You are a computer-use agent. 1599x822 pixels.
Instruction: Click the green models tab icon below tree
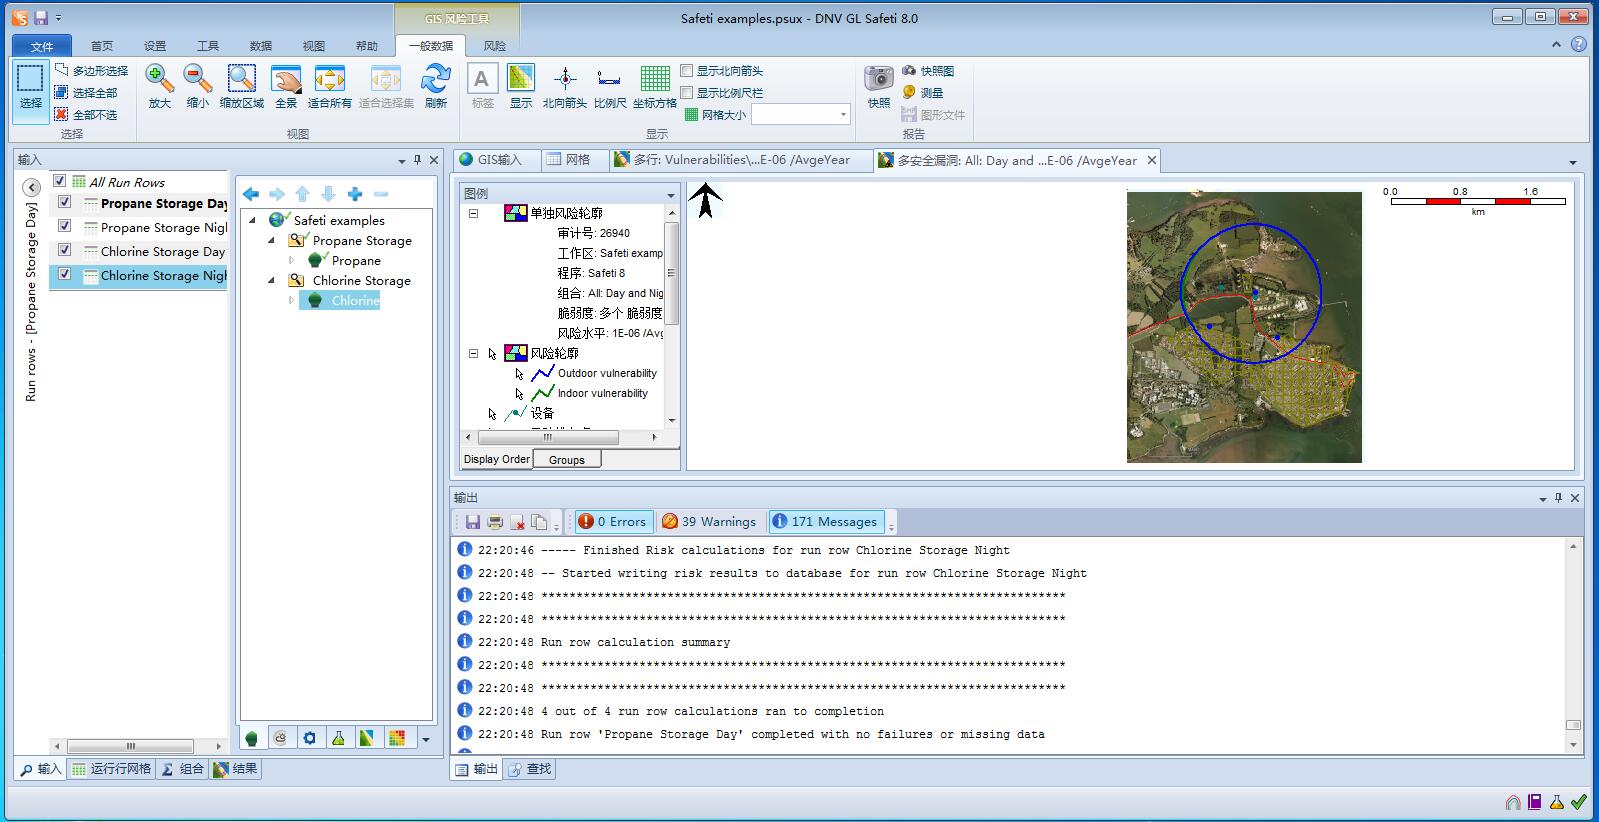pyautogui.click(x=251, y=738)
